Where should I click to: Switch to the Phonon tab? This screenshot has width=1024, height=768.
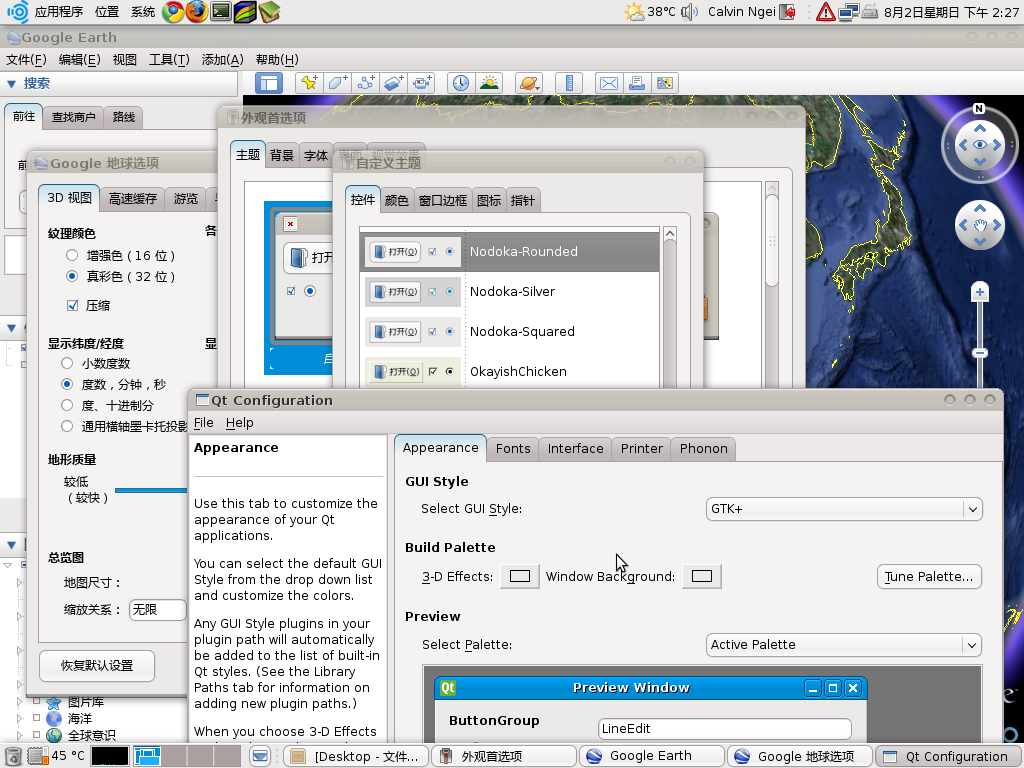coord(703,449)
